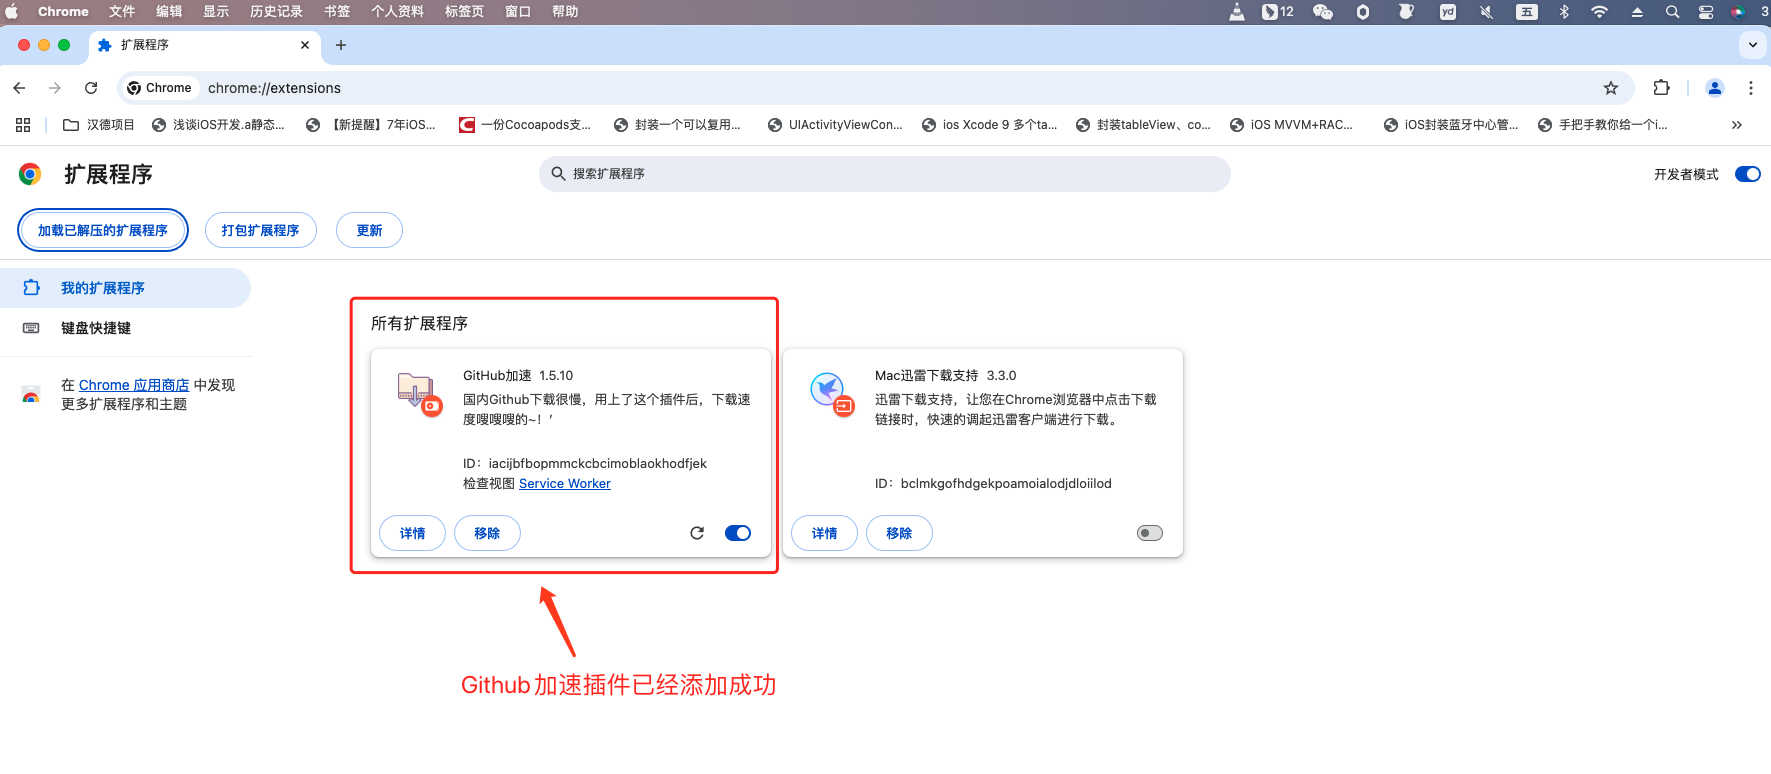The height and width of the screenshot is (774, 1771).
Task: Open the 浅谈iOS开发 bookmark
Action: coord(218,125)
